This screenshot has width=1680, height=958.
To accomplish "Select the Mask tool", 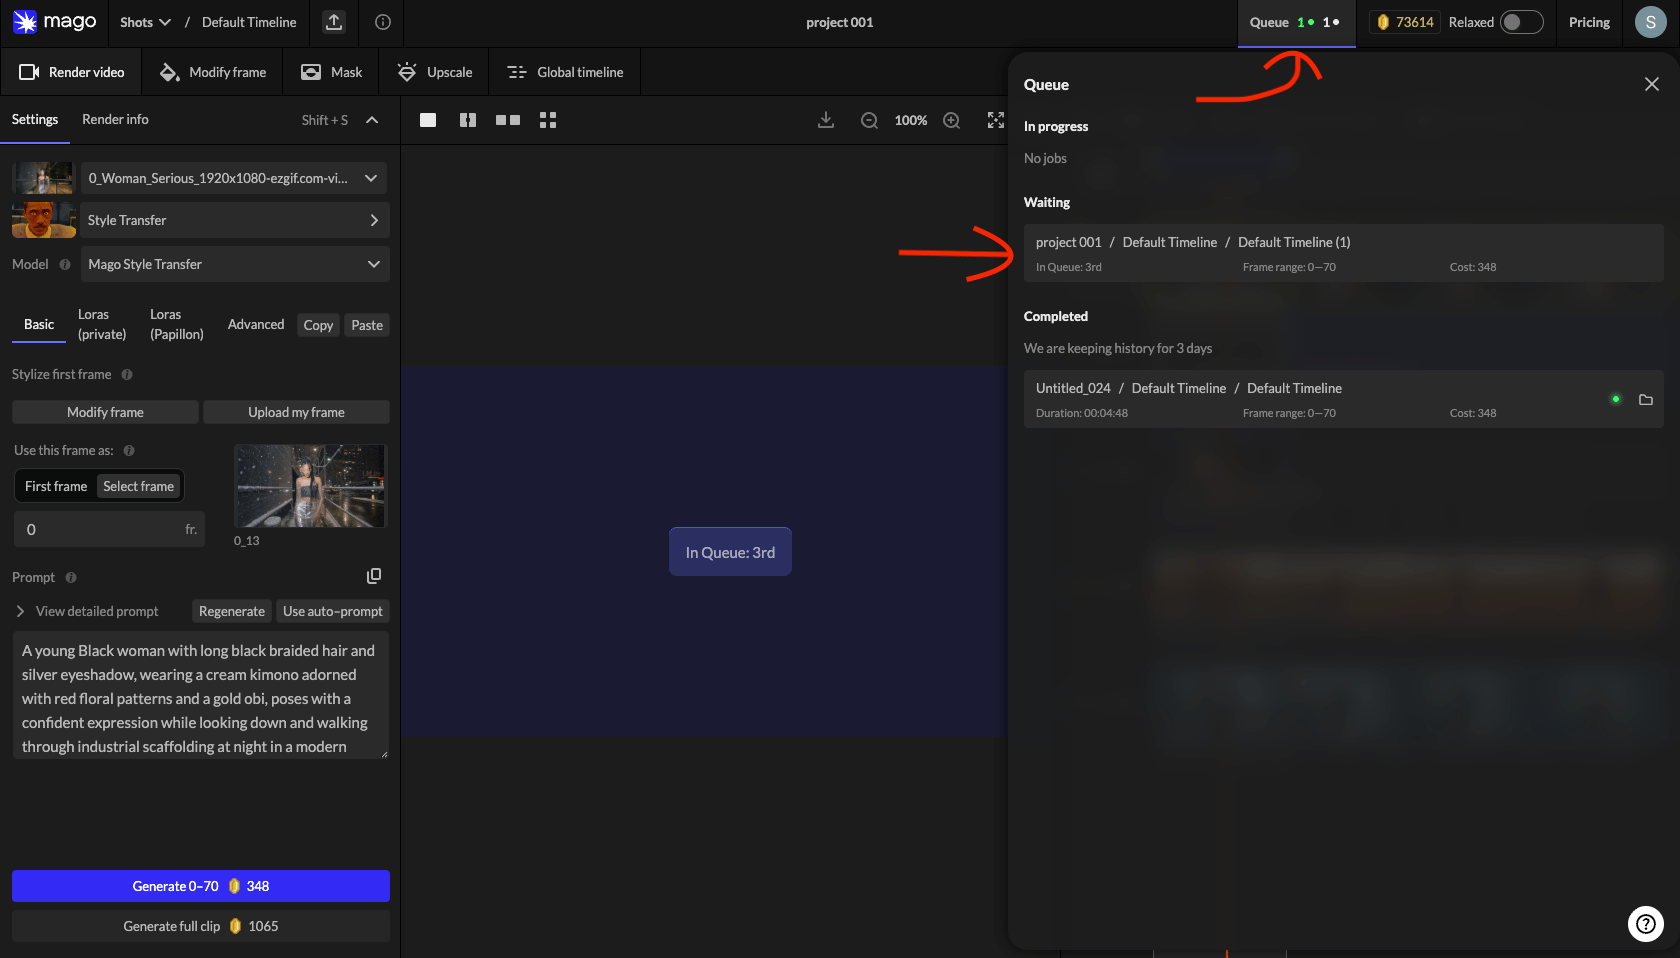I will click(x=332, y=72).
